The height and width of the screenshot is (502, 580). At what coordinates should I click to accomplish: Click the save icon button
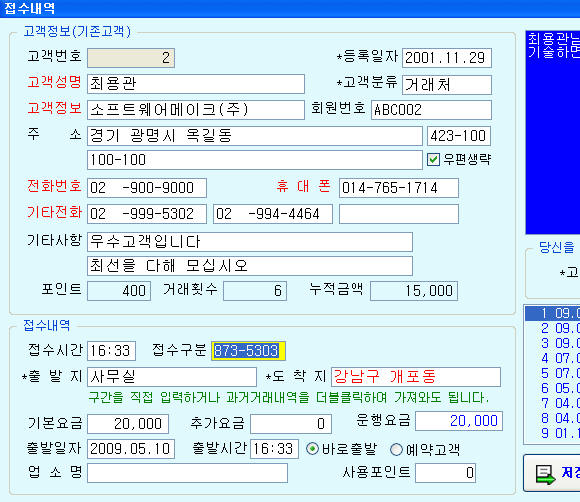pyautogui.click(x=552, y=473)
